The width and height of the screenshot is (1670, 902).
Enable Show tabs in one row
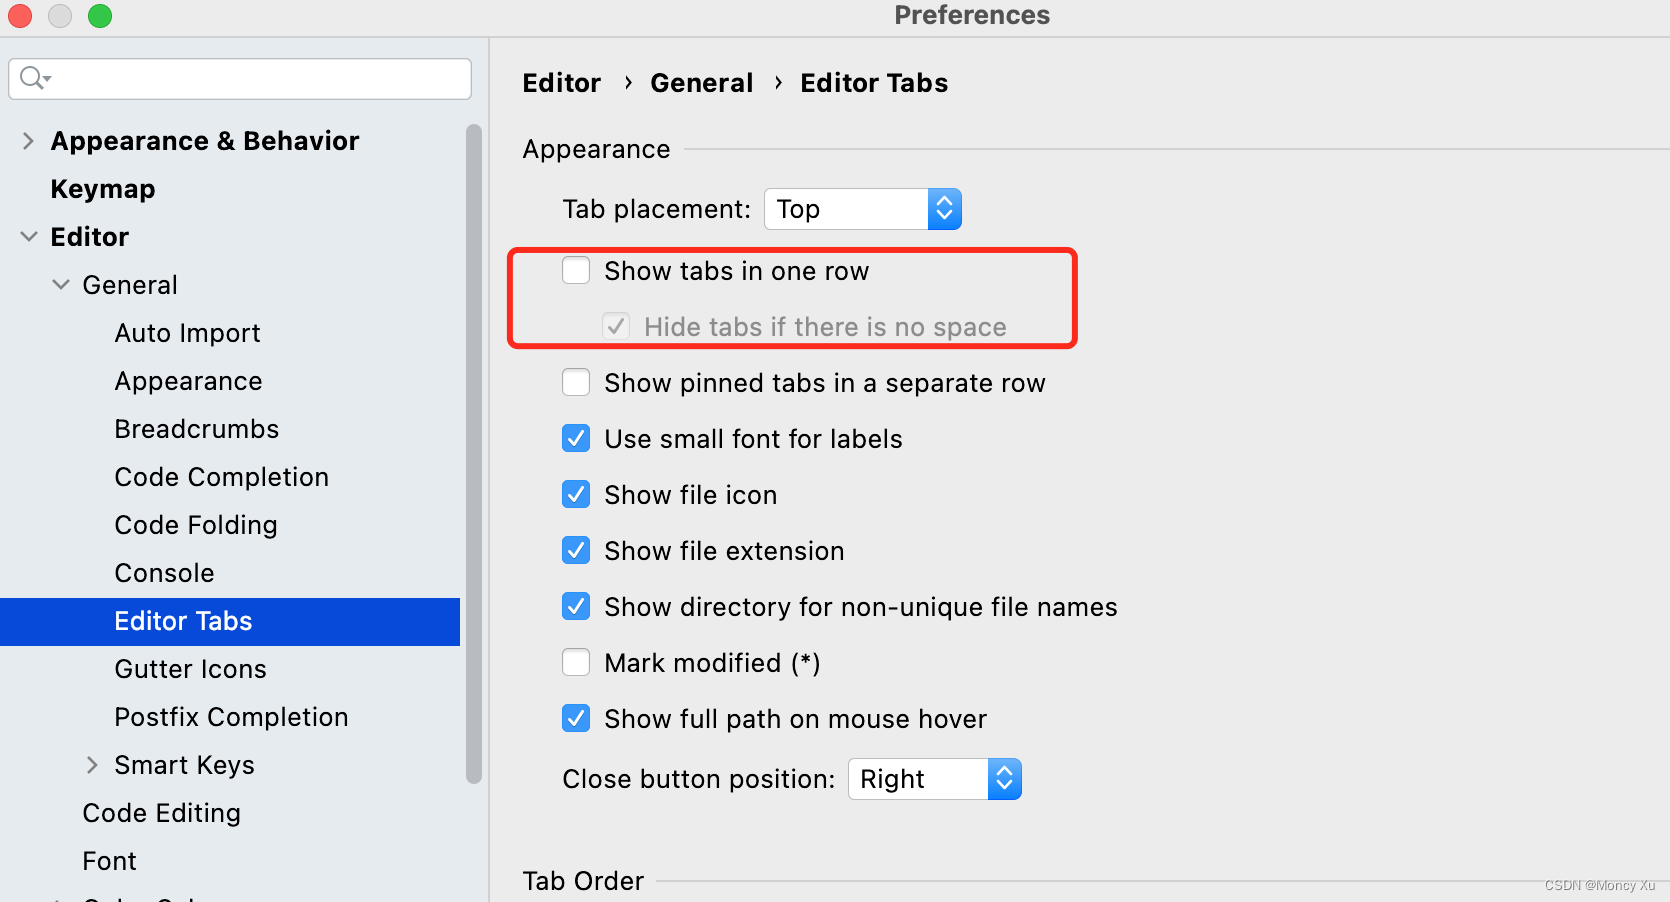[576, 271]
